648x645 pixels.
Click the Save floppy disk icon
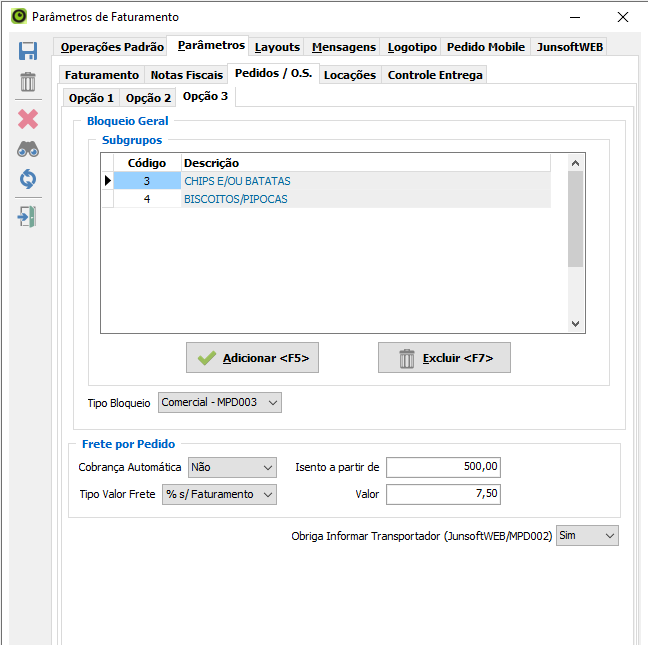click(28, 51)
